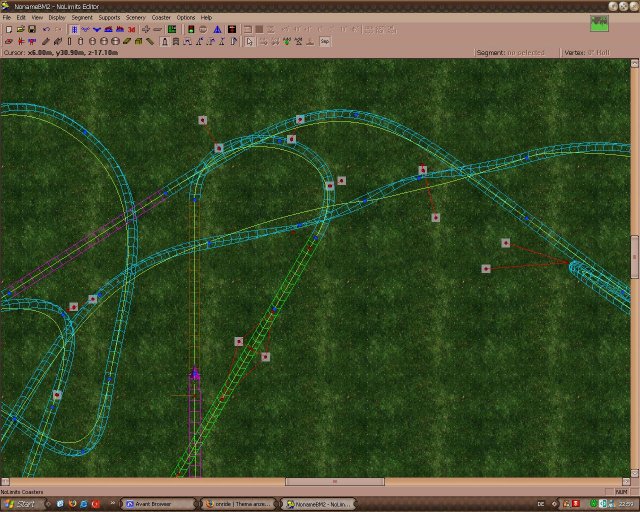Switch to Avant Browser taskbar button
The height and width of the screenshot is (512, 640).
click(x=157, y=504)
